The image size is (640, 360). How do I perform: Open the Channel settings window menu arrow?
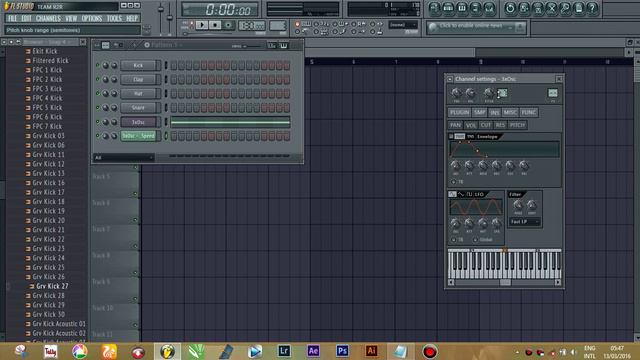pyautogui.click(x=450, y=79)
